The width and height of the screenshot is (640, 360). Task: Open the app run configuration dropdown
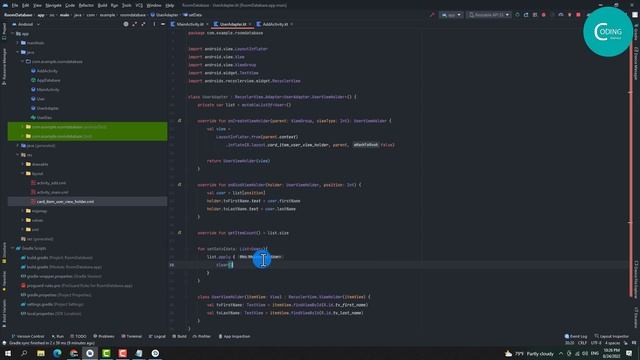(x=451, y=15)
